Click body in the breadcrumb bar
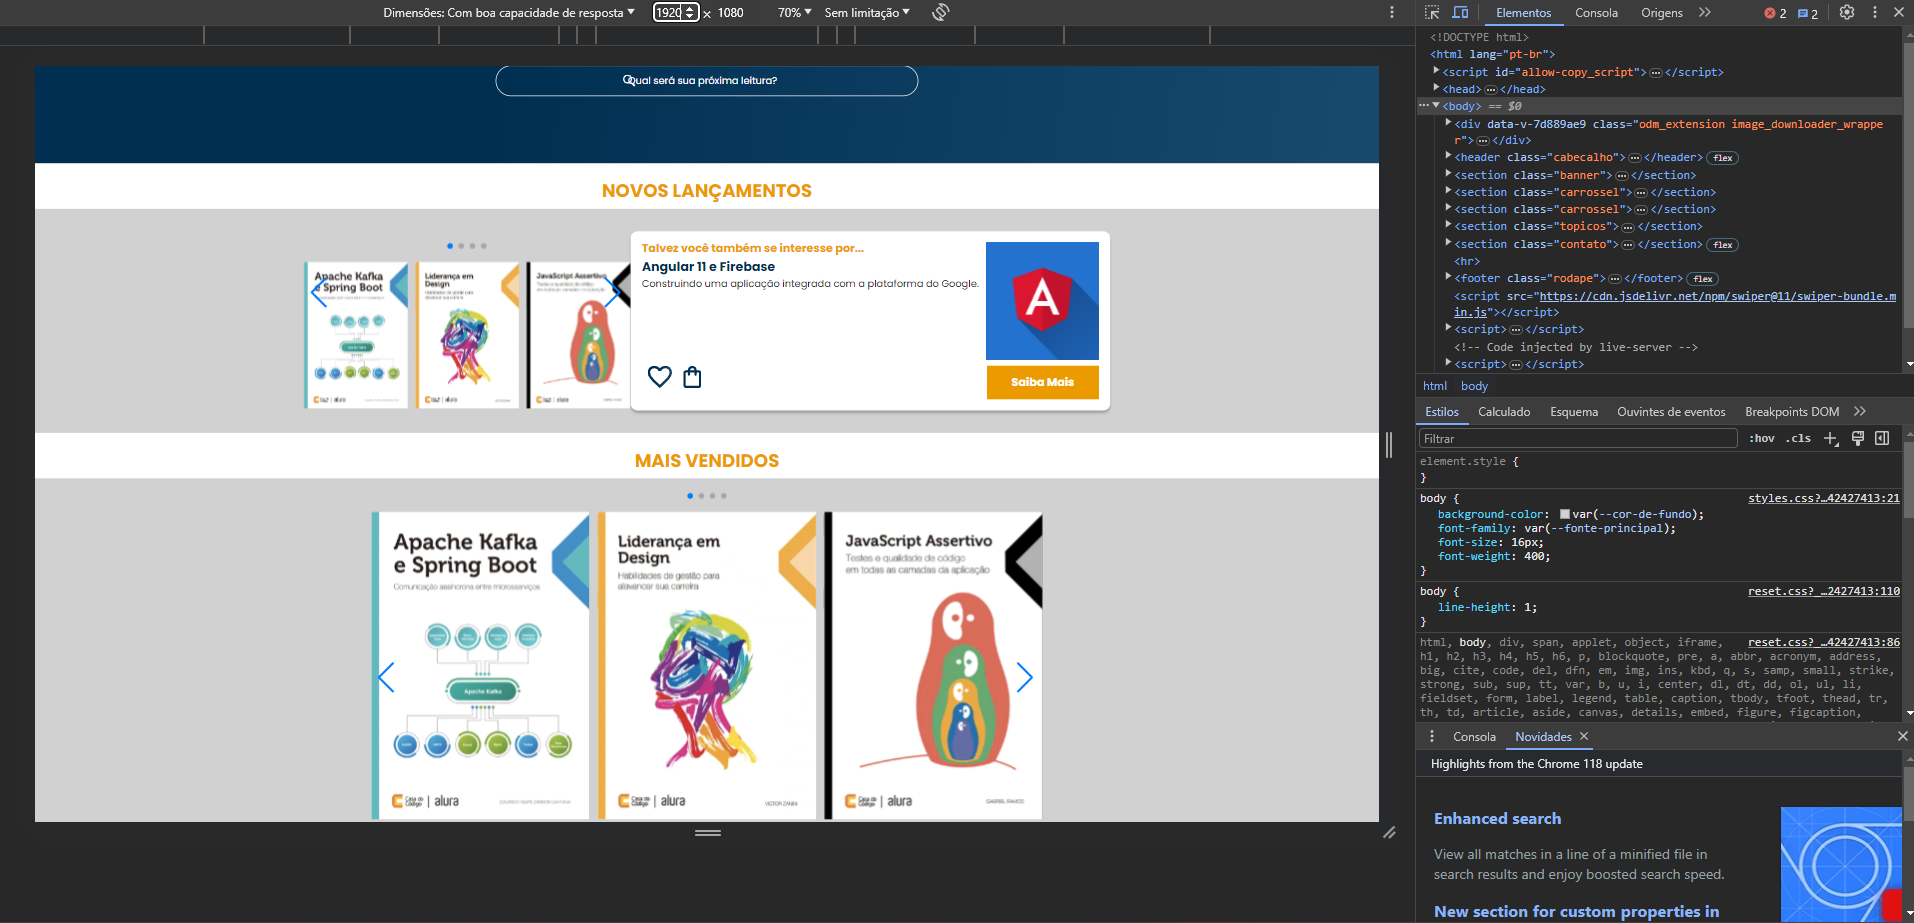The width and height of the screenshot is (1914, 923). click(1474, 386)
